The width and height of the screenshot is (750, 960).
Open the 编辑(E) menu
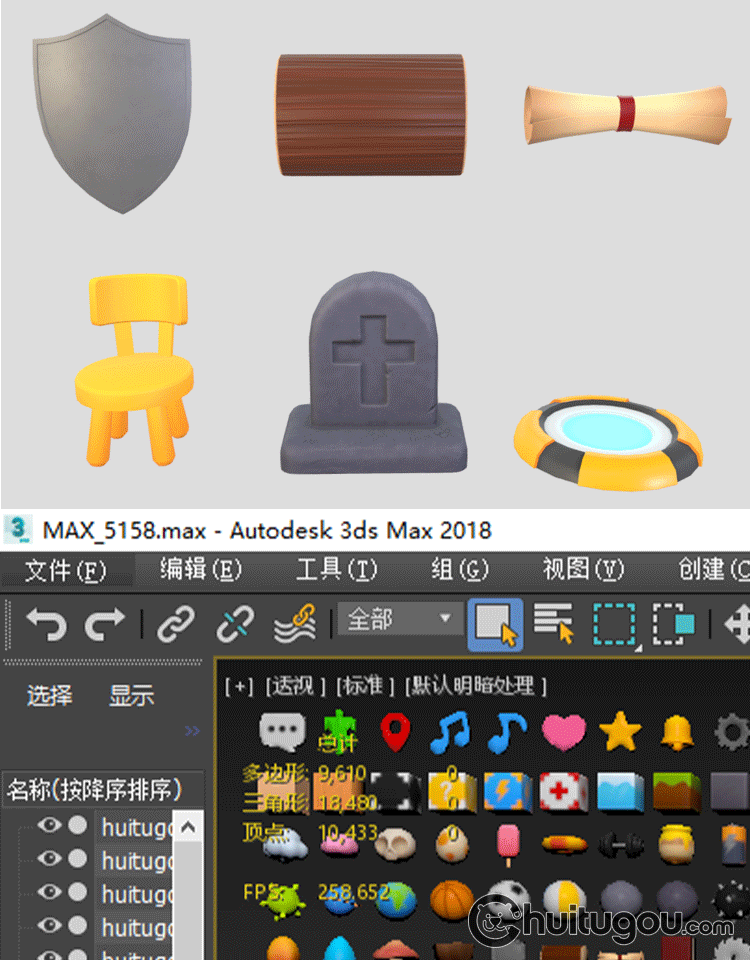click(x=201, y=569)
